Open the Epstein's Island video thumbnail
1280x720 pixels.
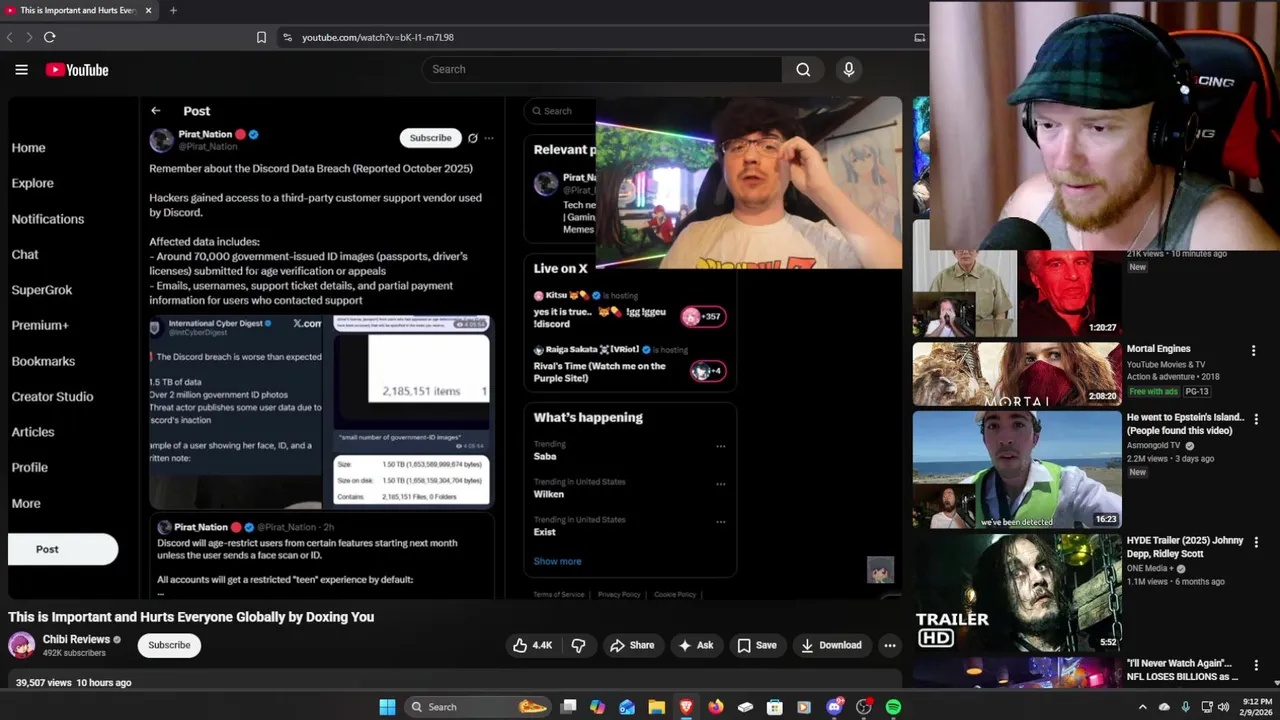pyautogui.click(x=1016, y=469)
